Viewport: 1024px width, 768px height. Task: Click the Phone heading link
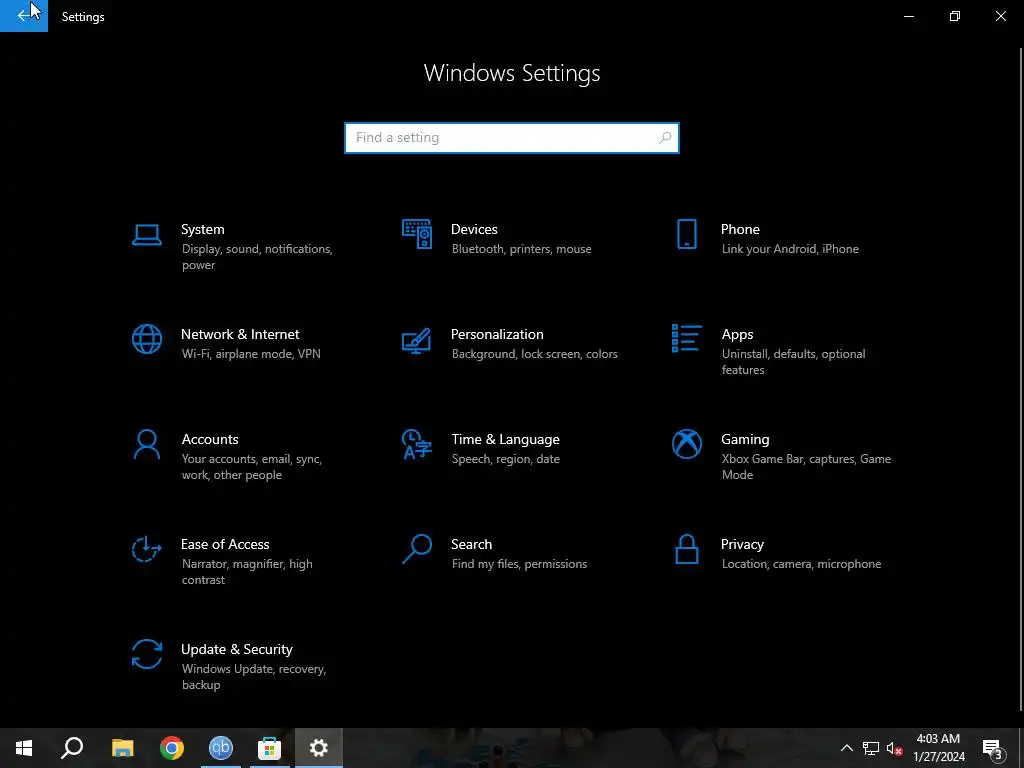click(x=740, y=229)
